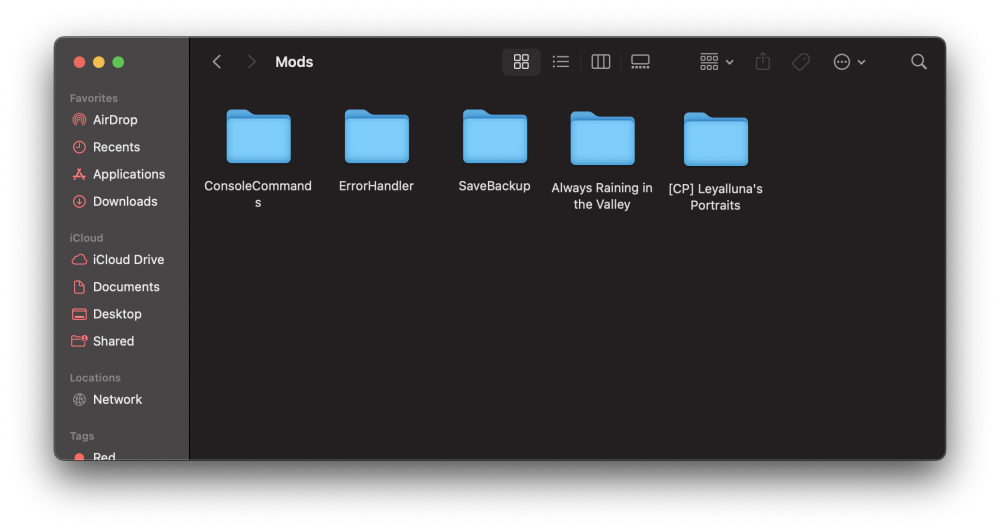Switch to list view
This screenshot has height=532, width=1000.
point(561,62)
